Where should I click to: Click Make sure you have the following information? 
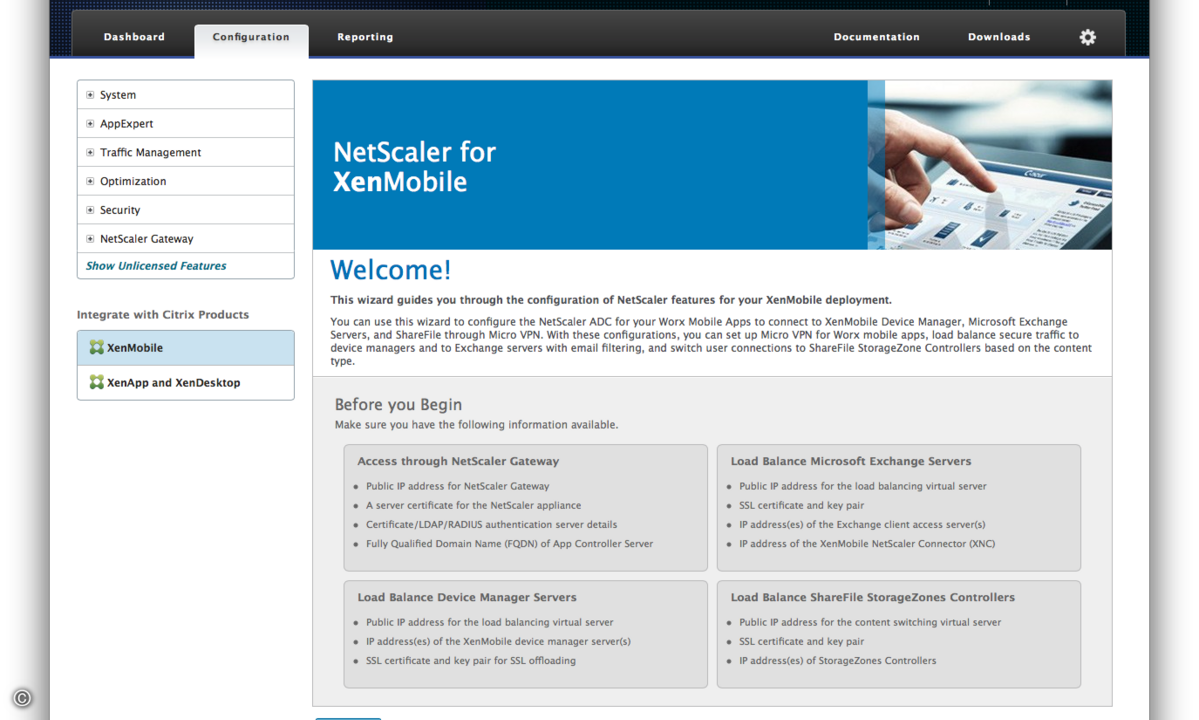[476, 424]
